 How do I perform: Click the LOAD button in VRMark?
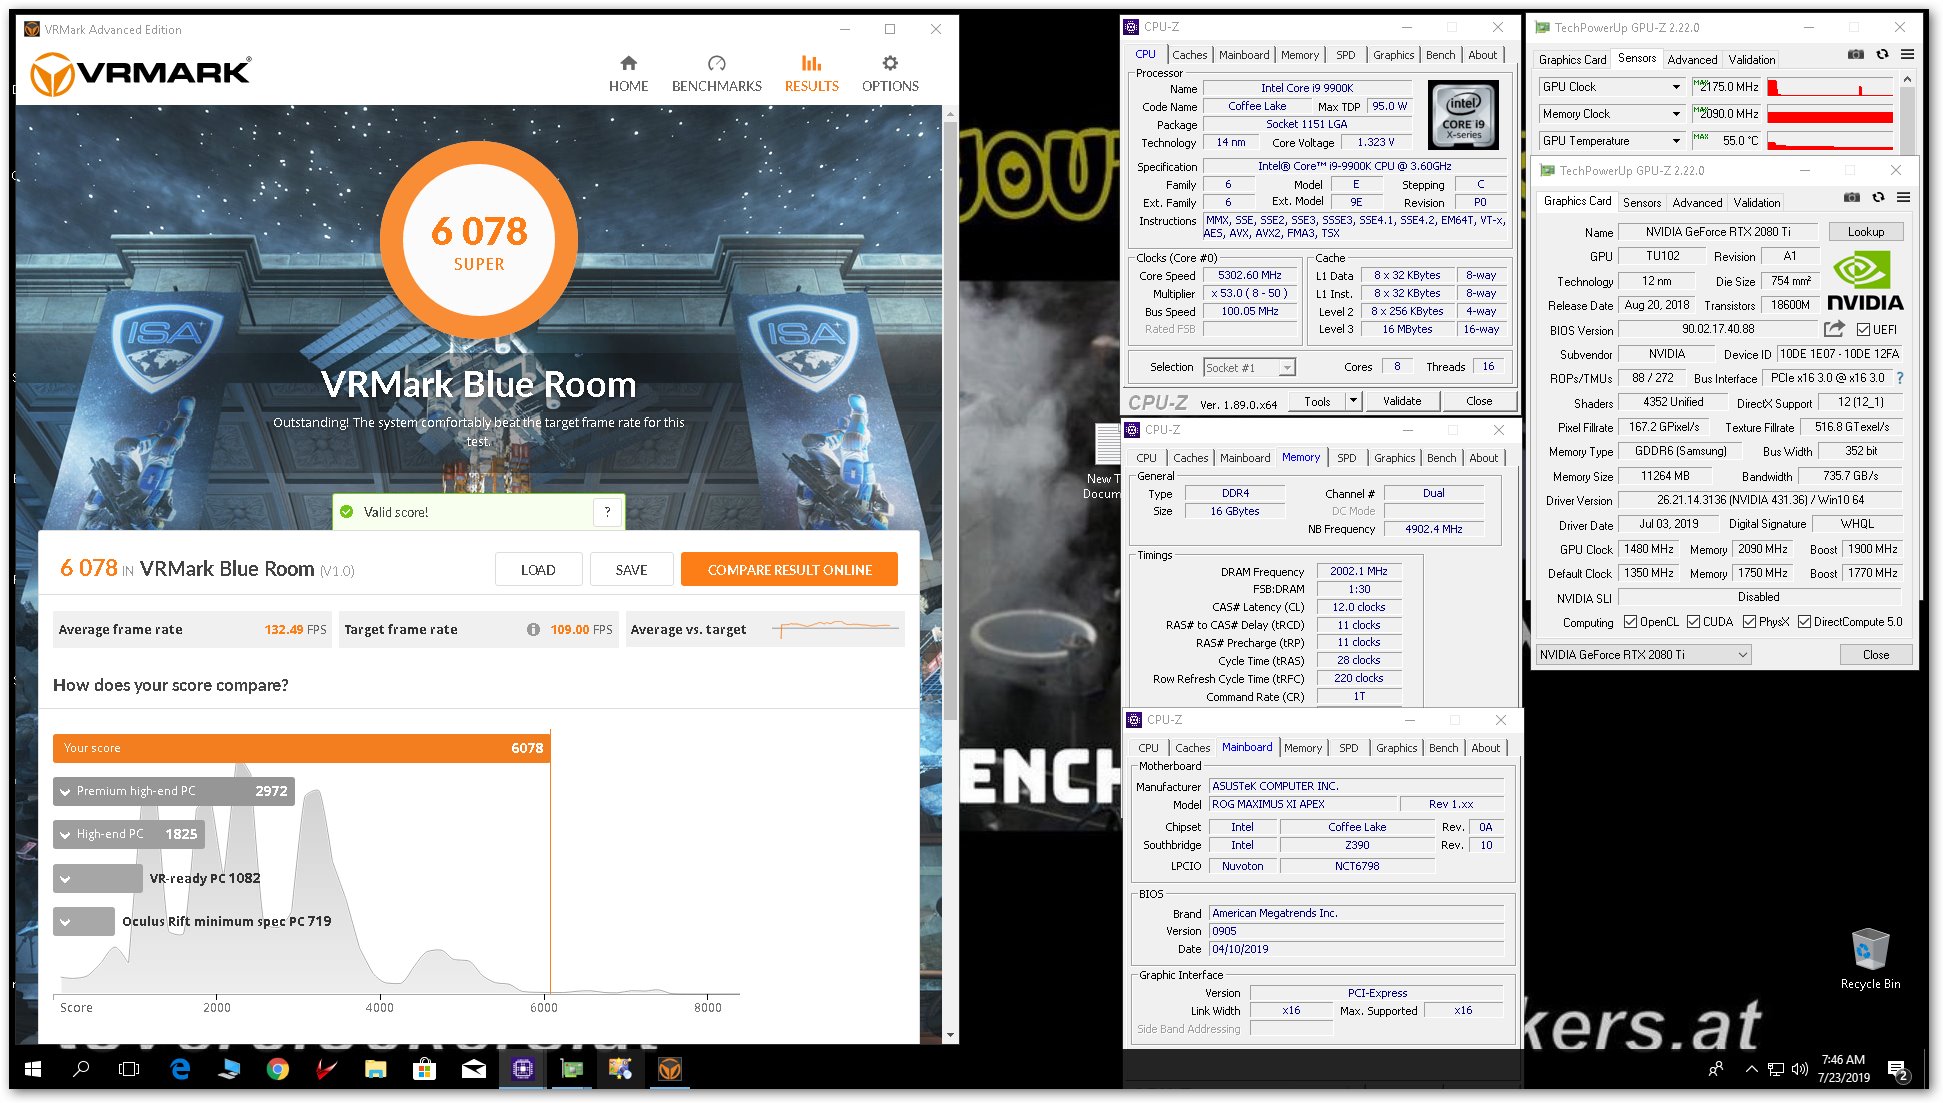(x=538, y=570)
